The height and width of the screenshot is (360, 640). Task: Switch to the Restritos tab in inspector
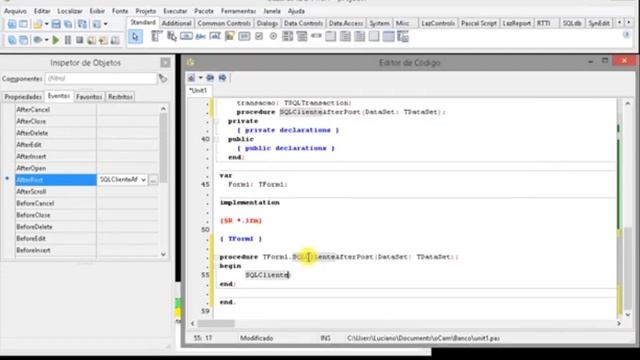pyautogui.click(x=120, y=97)
